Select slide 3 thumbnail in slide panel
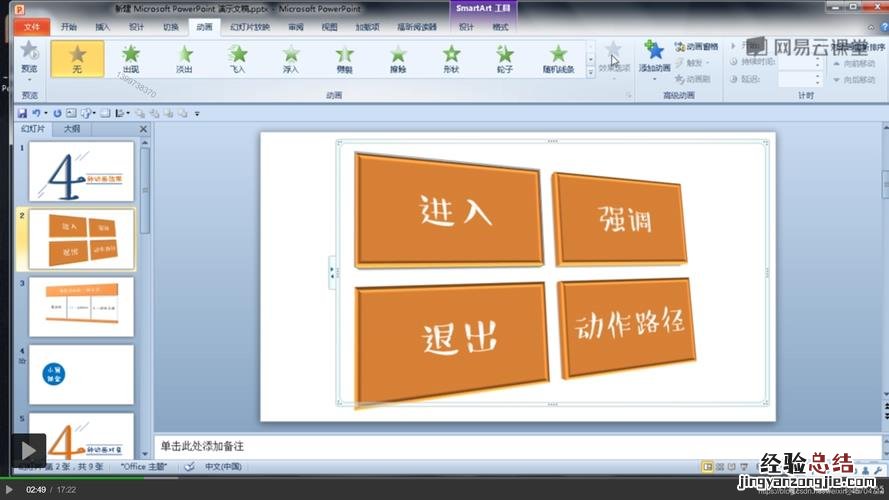 (x=81, y=307)
